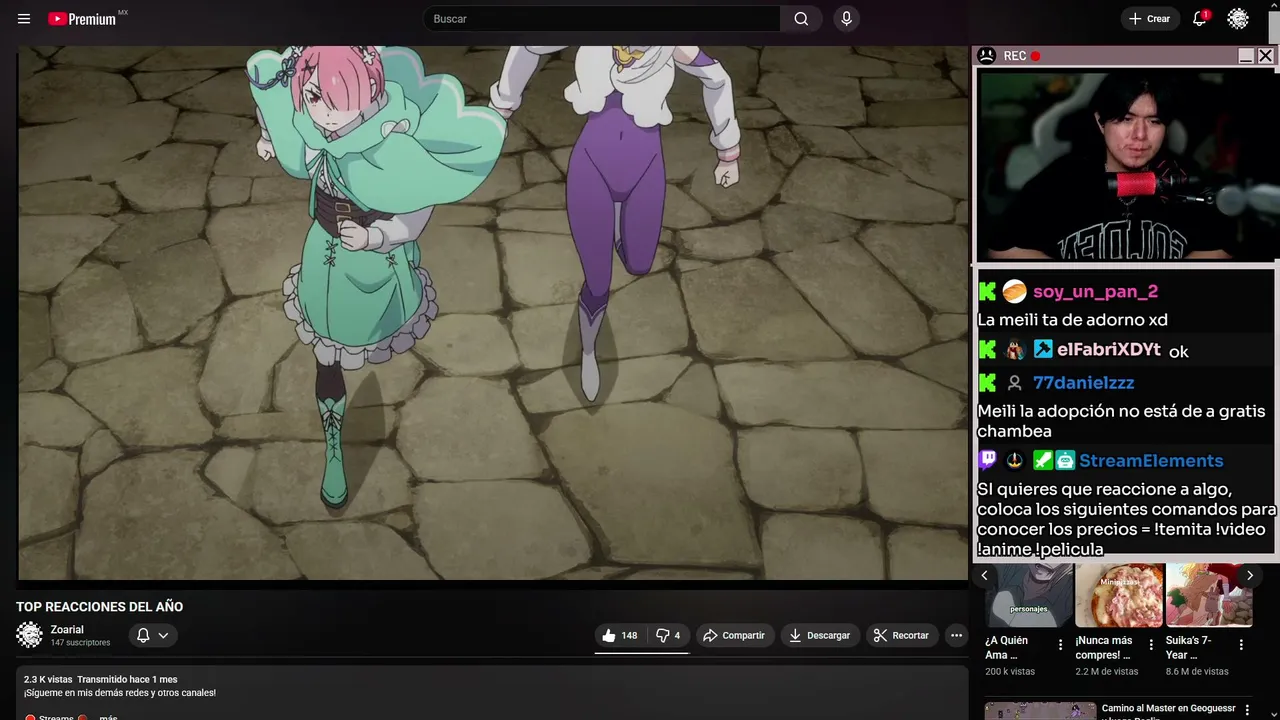The height and width of the screenshot is (720, 1280).
Task: Show next videos in the shelf
Action: (x=1249, y=575)
